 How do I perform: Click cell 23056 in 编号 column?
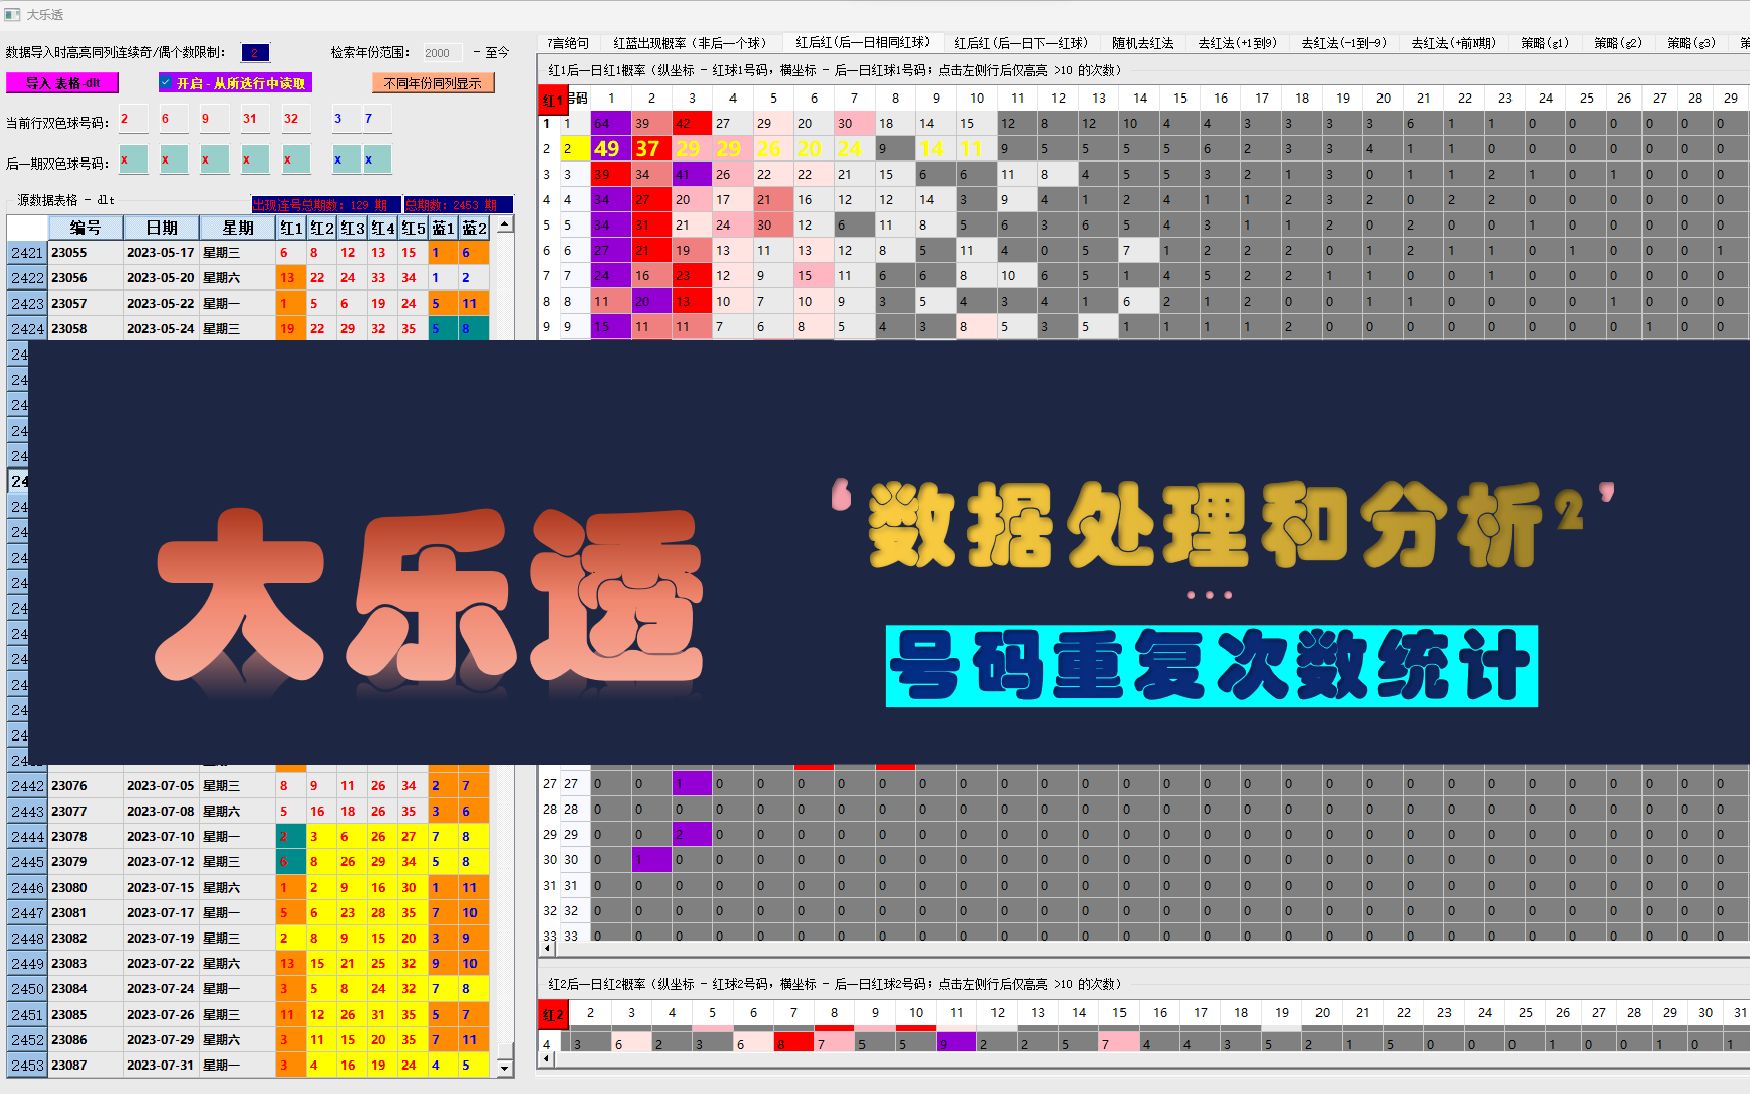pyautogui.click(x=85, y=278)
